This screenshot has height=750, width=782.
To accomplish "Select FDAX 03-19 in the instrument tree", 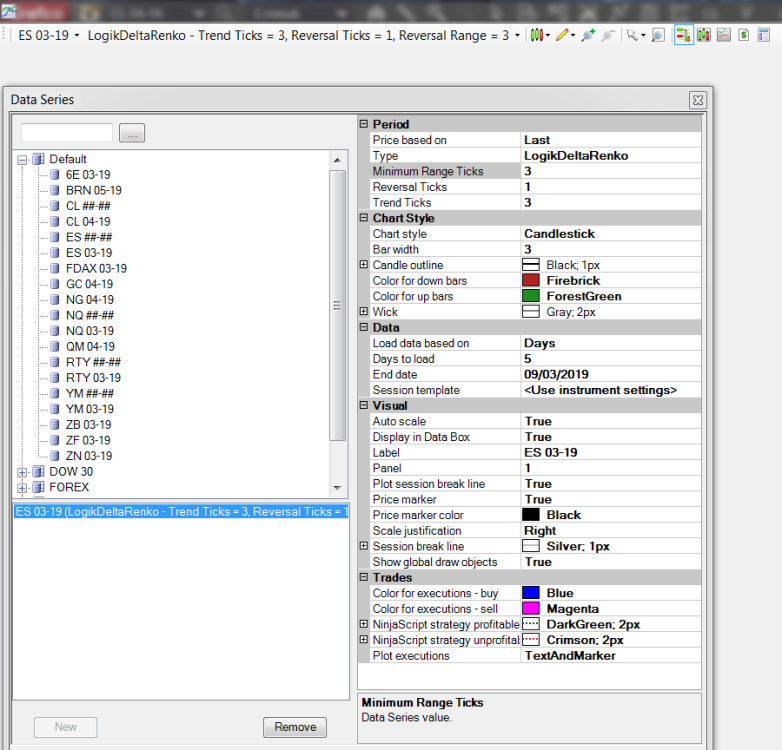I will (95, 268).
